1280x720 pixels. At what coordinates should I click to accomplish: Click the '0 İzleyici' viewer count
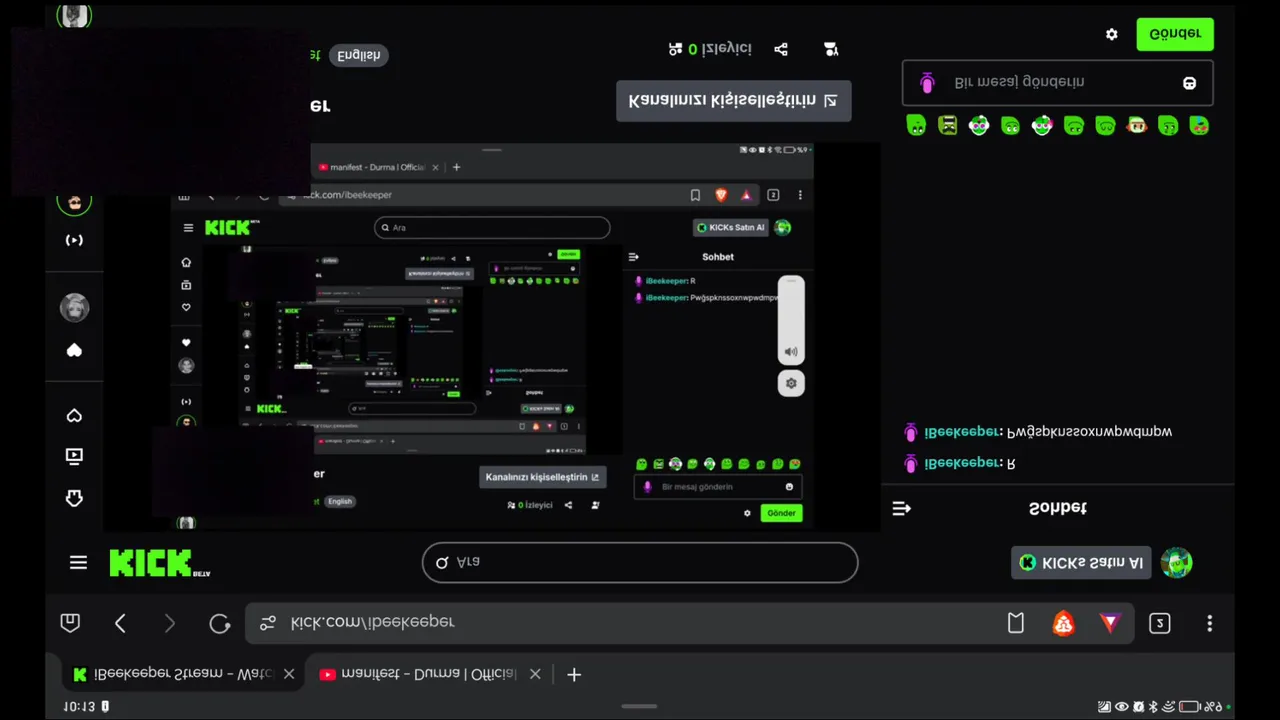click(x=710, y=49)
